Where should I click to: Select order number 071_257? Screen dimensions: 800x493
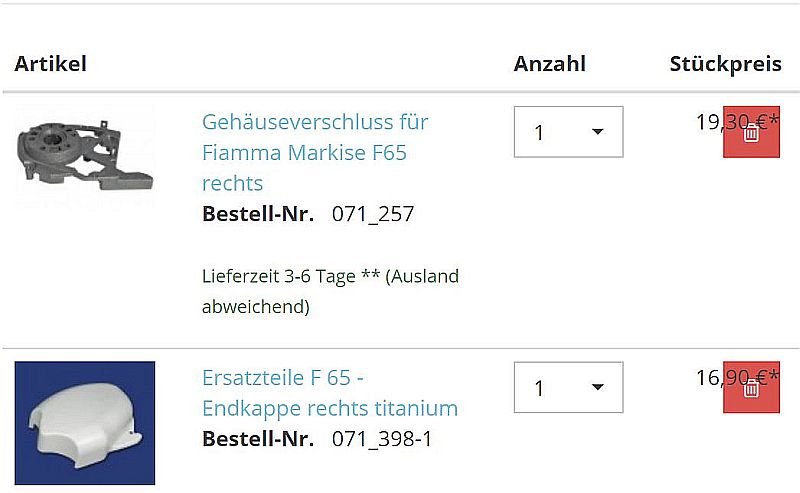click(373, 214)
